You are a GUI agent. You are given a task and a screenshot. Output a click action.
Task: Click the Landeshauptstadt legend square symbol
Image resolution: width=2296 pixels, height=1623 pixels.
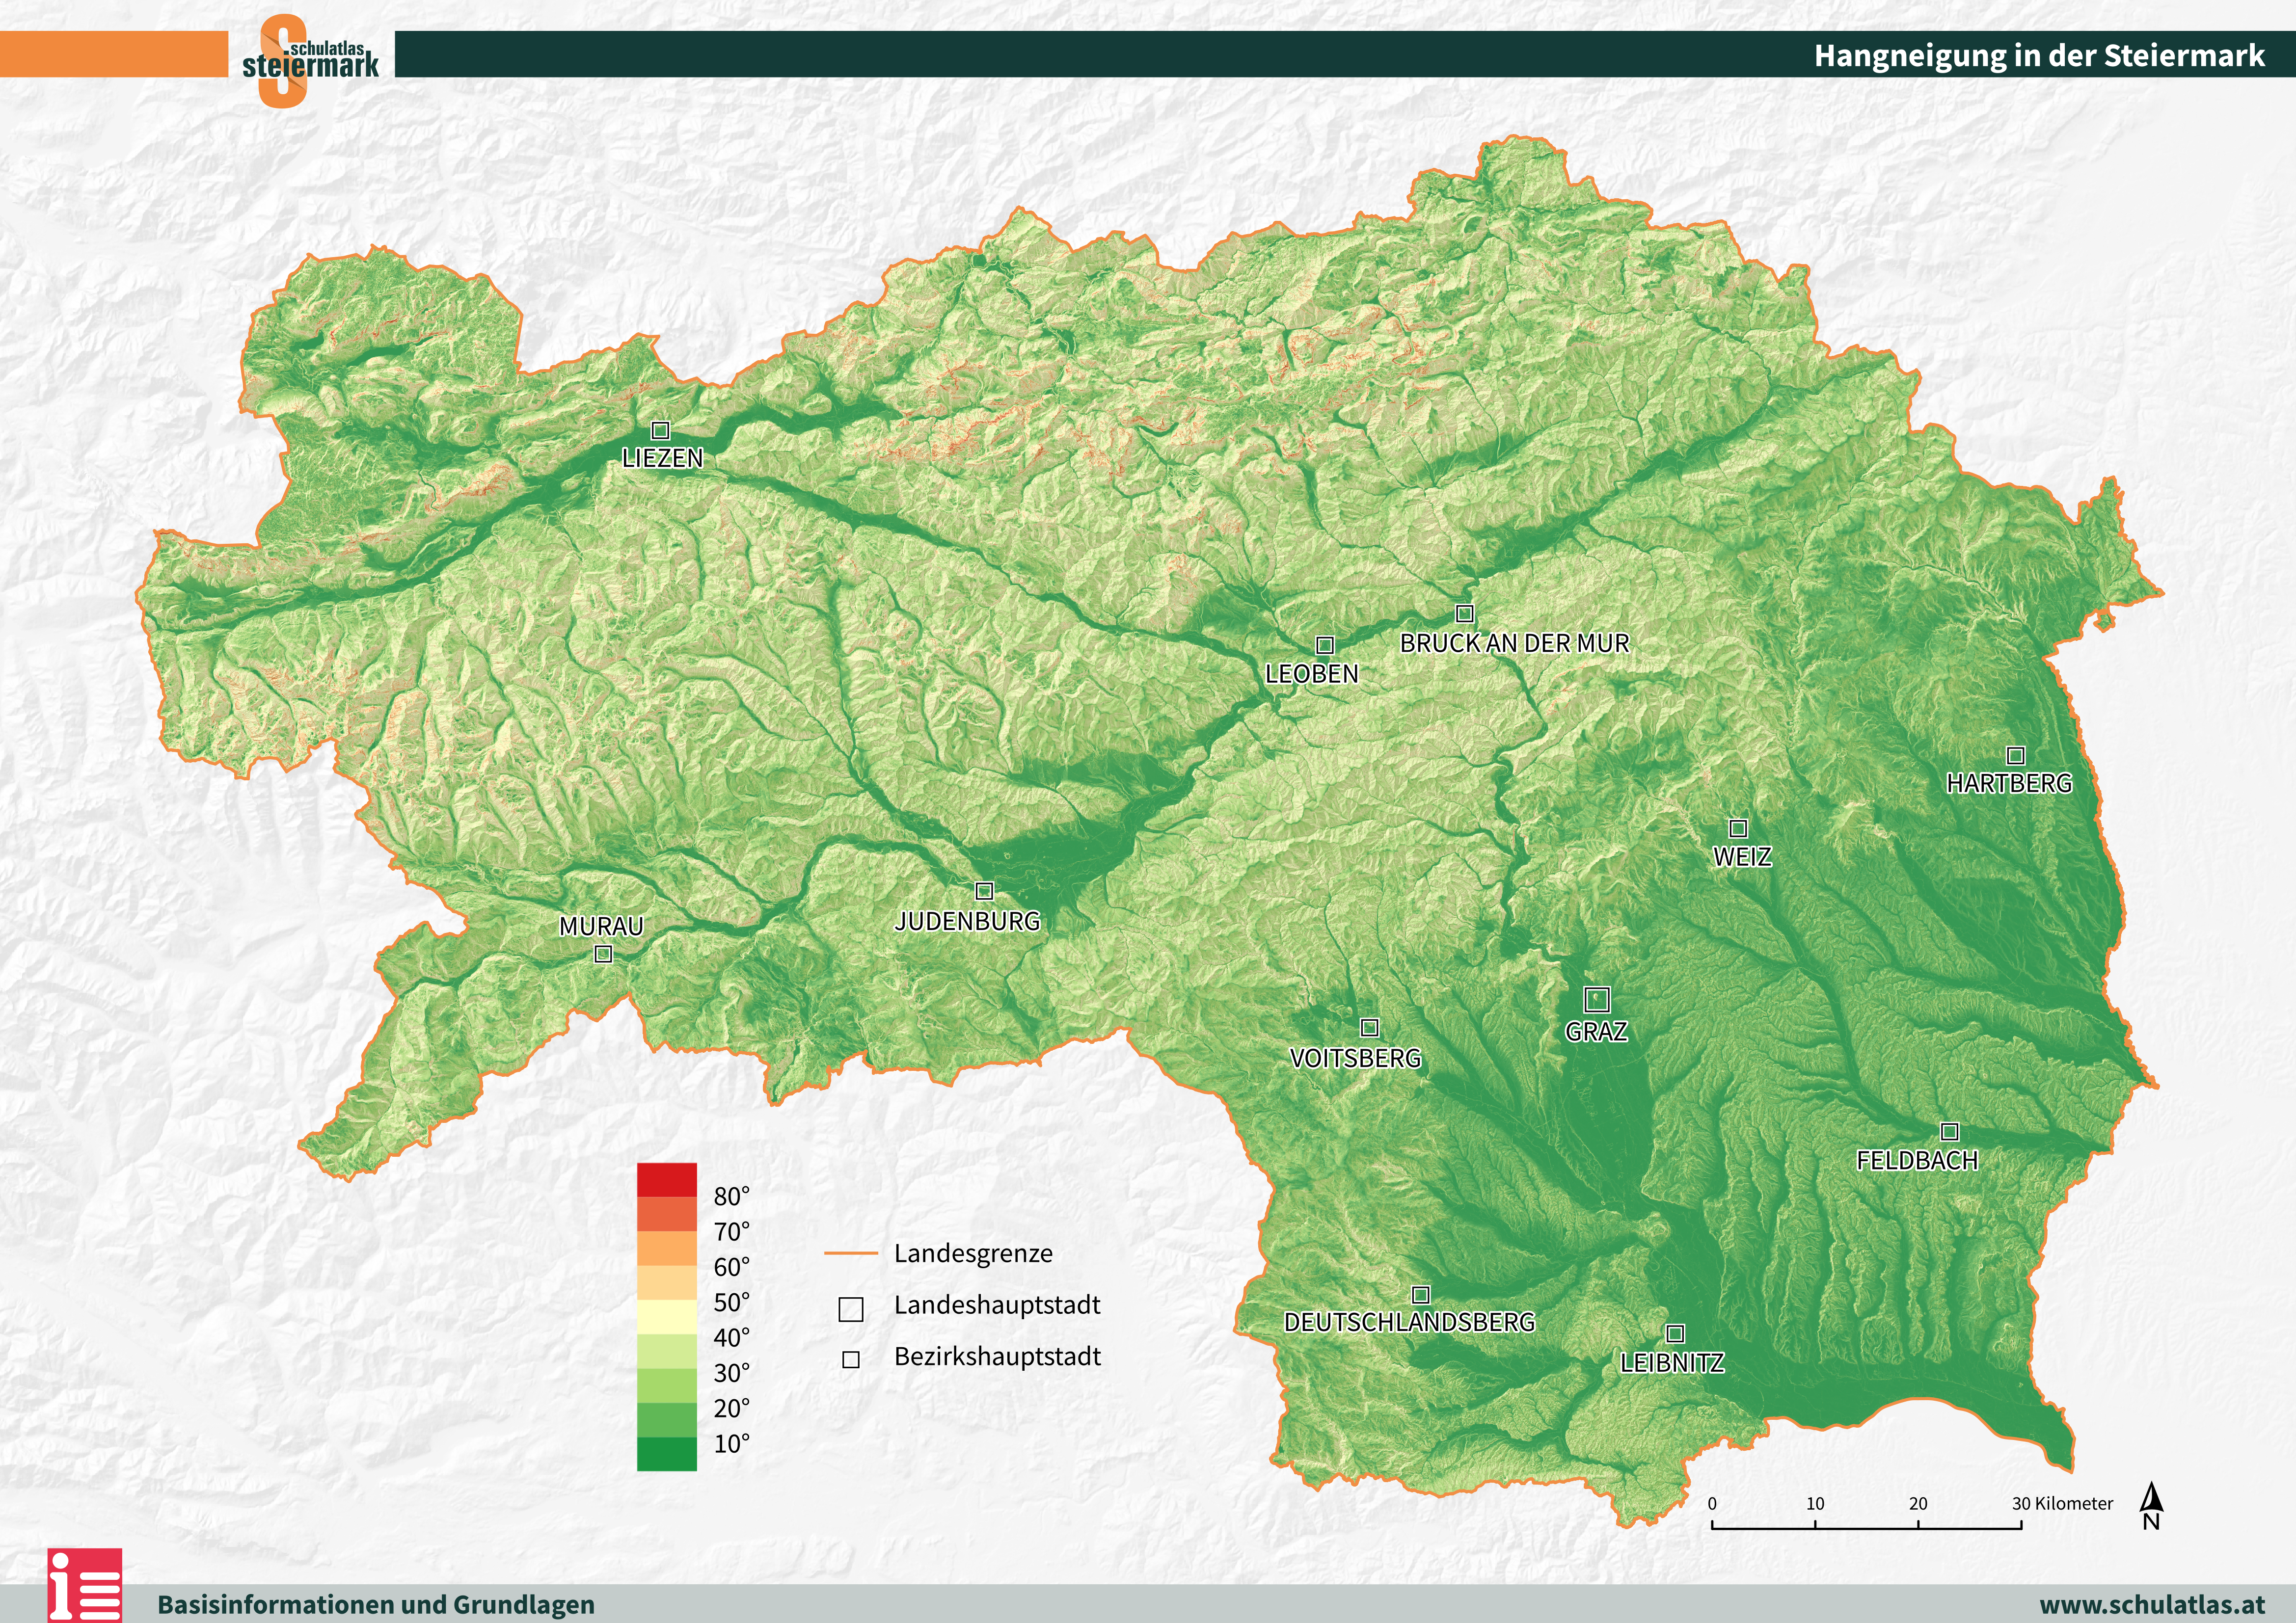point(851,1309)
